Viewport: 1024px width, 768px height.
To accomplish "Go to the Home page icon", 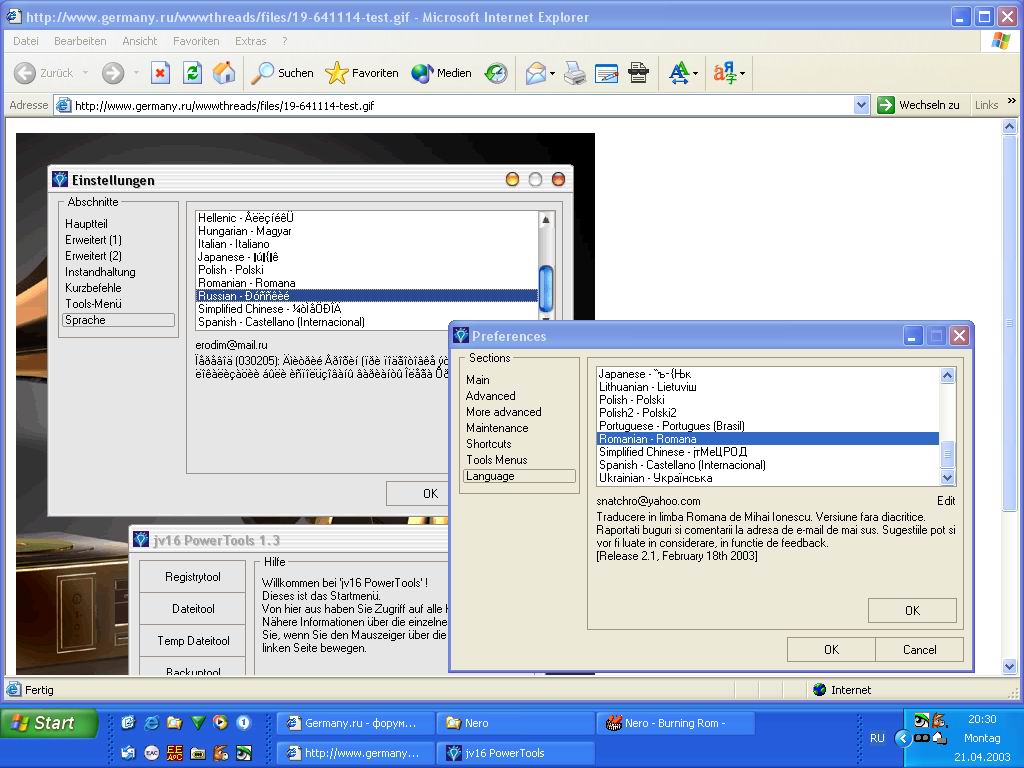I will [224, 73].
